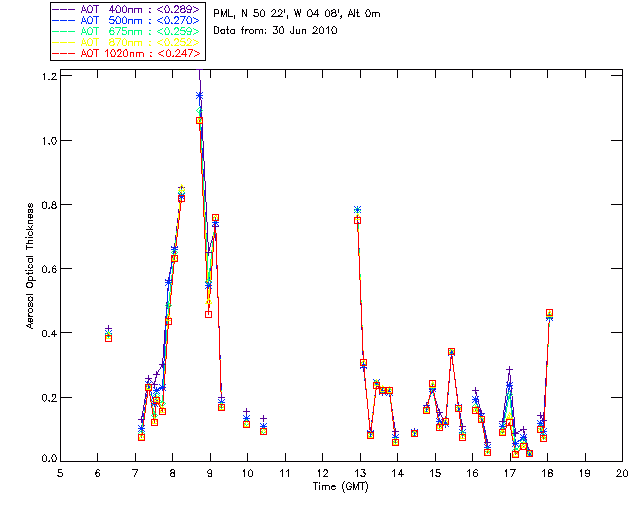Click x-axis tick label 15
Screen dimensions: 640x512
point(435,473)
